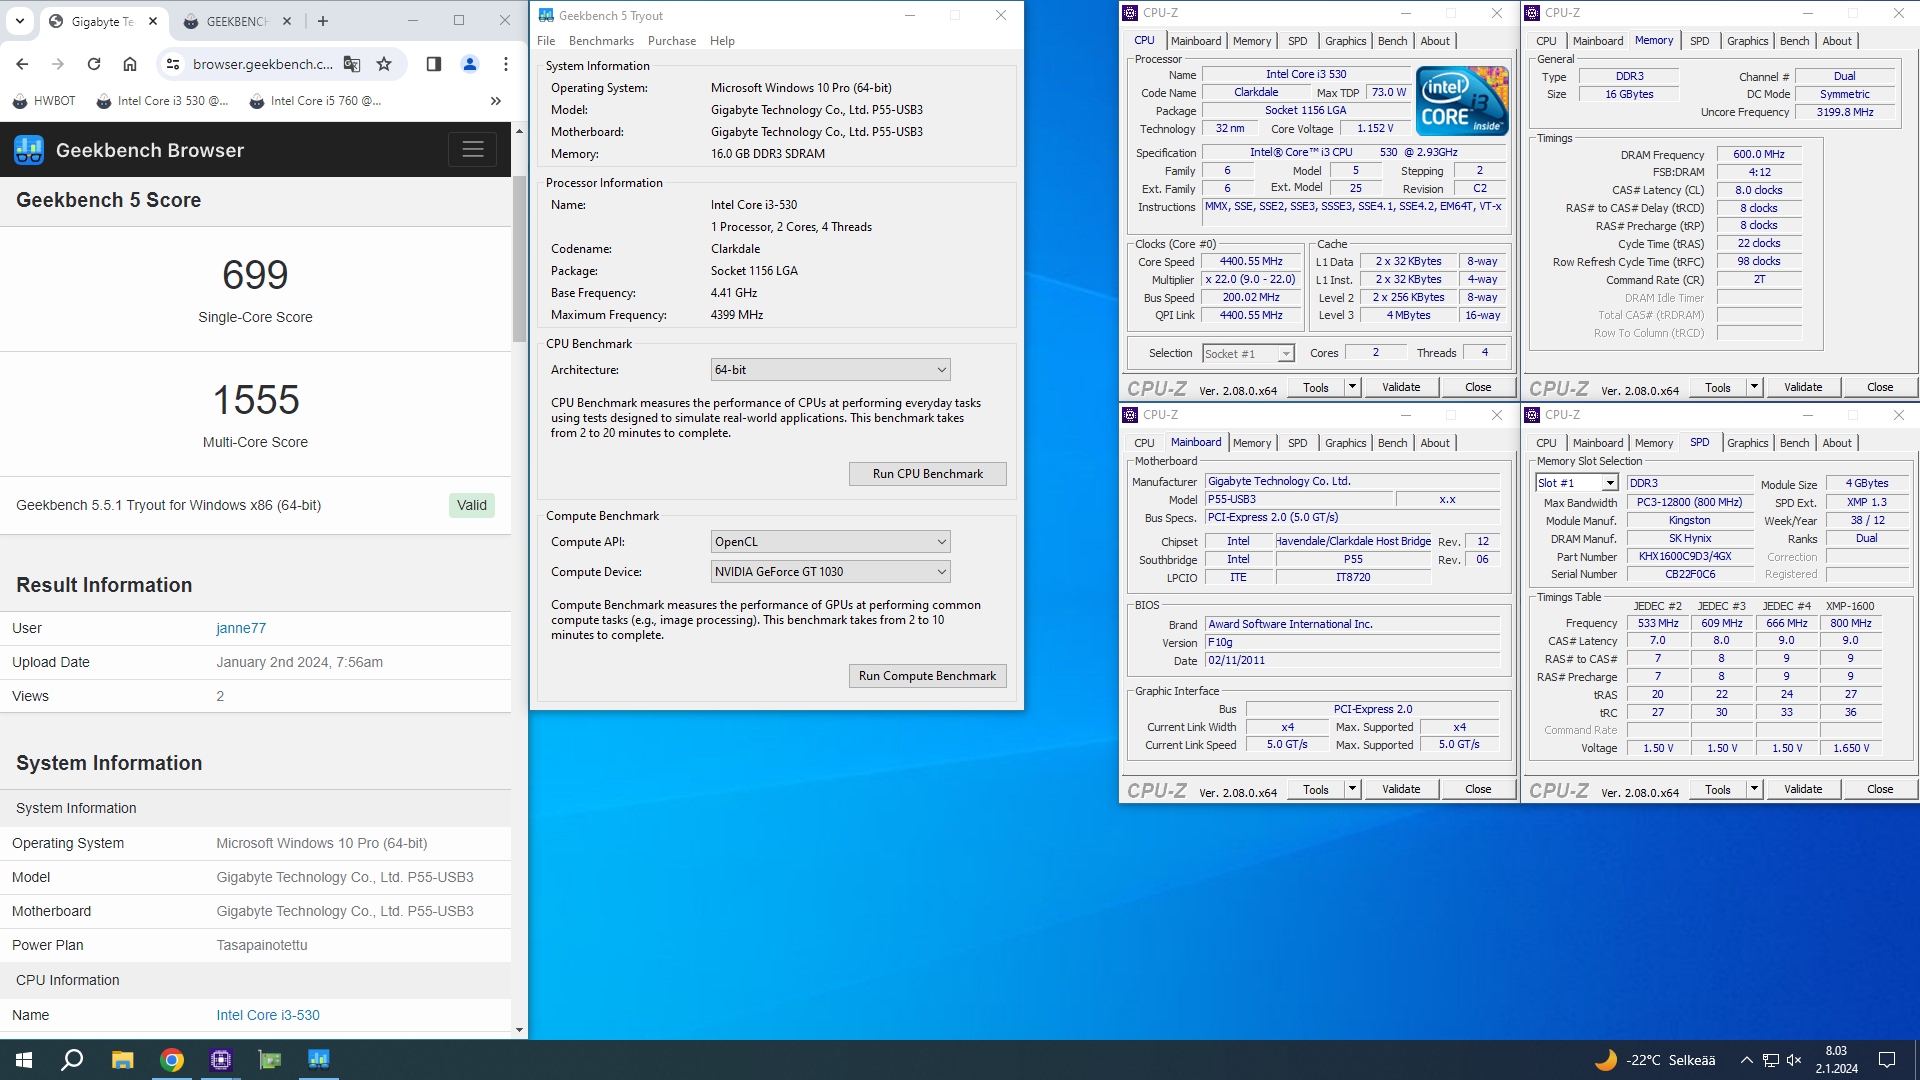Click Tools button in CPU-Z Mainboard window

(1316, 789)
